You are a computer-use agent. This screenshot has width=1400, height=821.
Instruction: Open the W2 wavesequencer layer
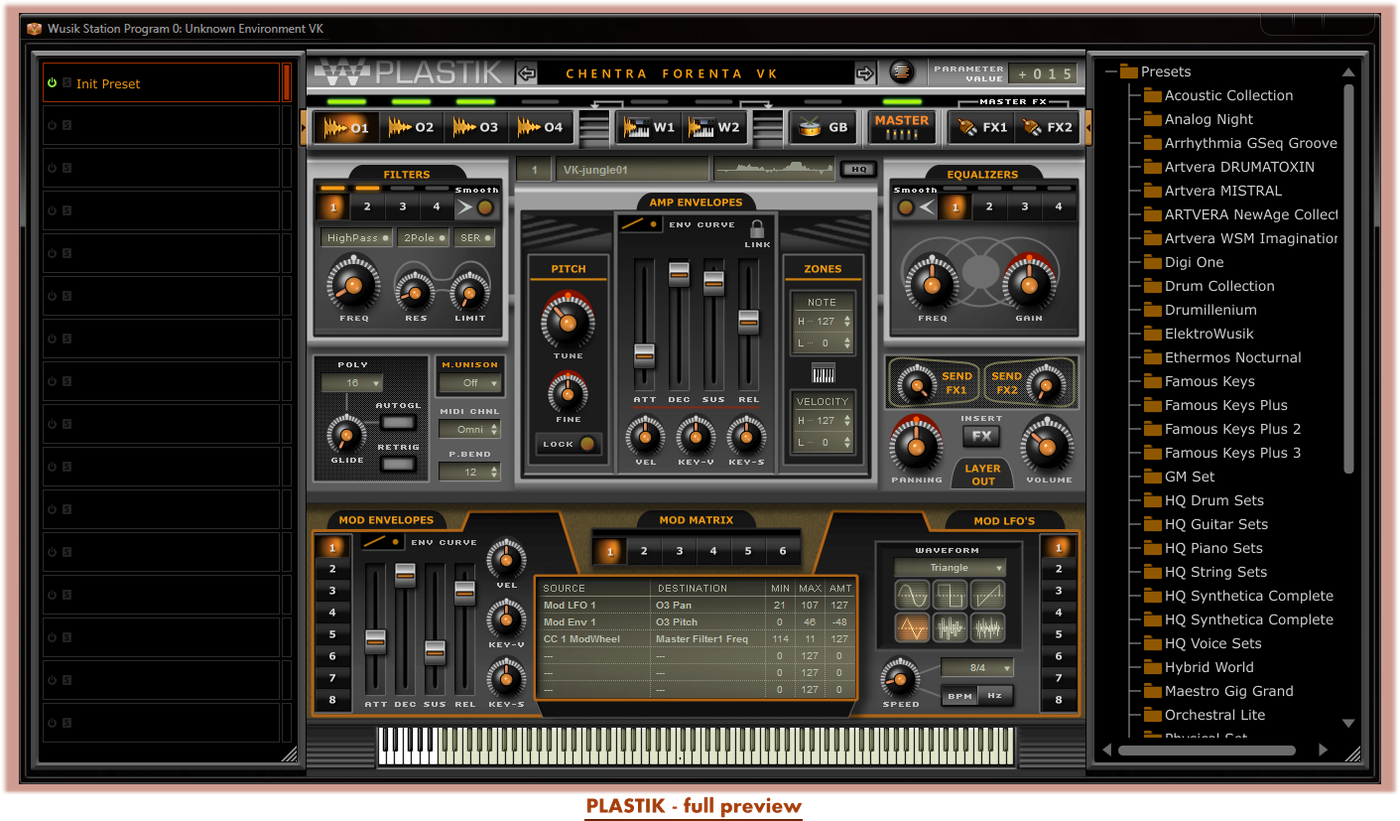pyautogui.click(x=714, y=127)
